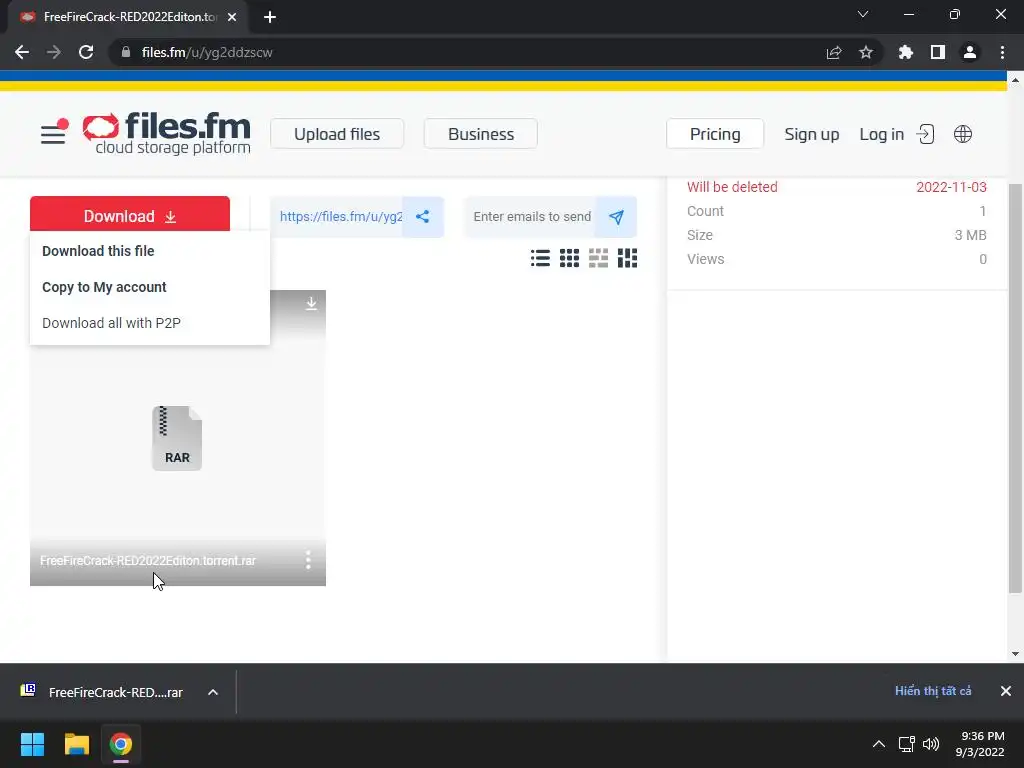Open the Business page
The image size is (1024, 768).
coord(481,134)
